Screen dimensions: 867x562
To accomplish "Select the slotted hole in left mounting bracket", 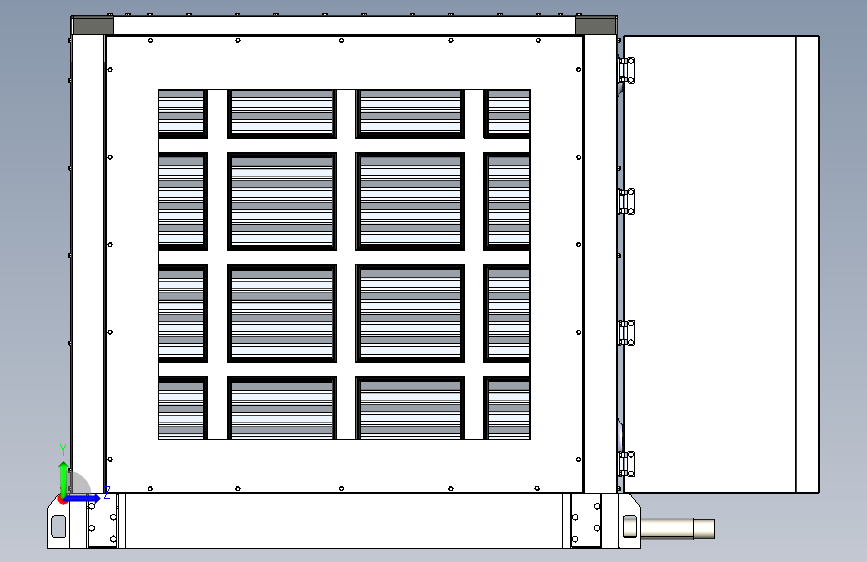I will [58, 526].
